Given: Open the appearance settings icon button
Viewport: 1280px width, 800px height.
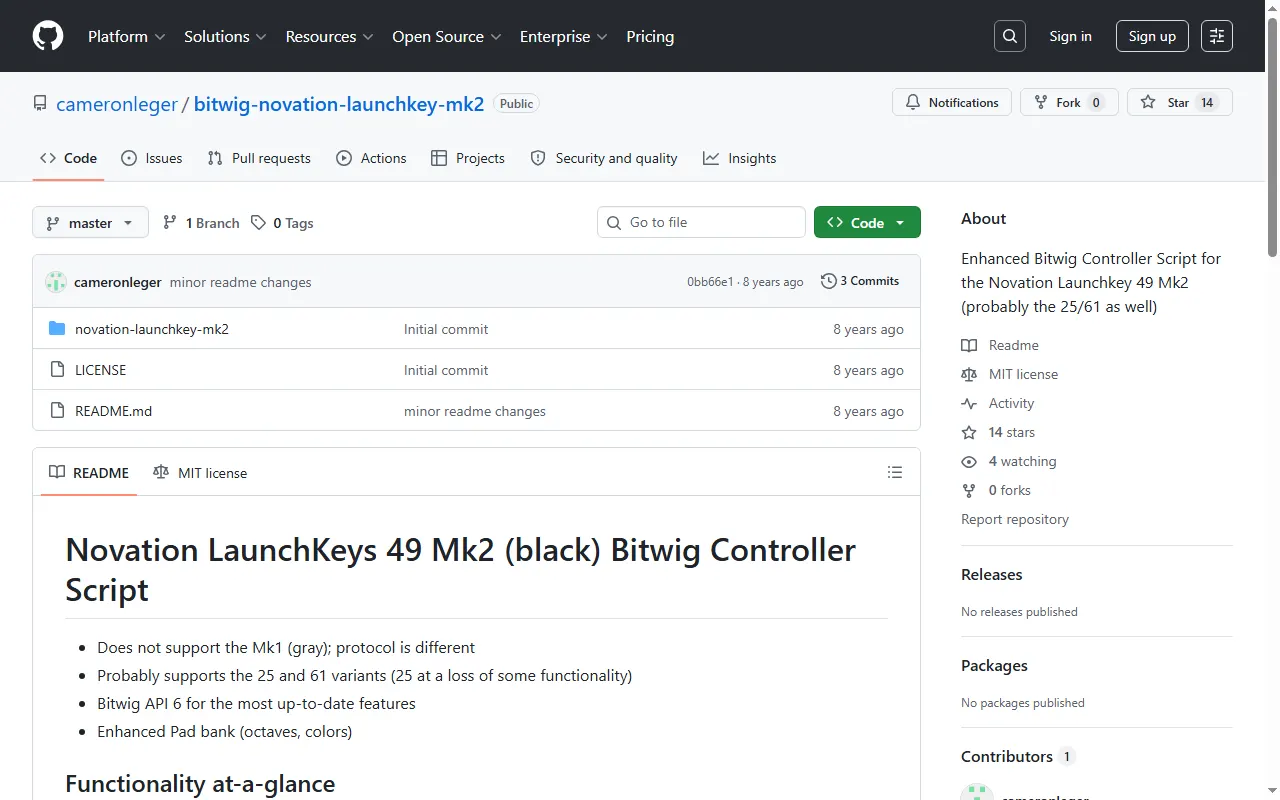Looking at the screenshot, I should coord(1217,36).
